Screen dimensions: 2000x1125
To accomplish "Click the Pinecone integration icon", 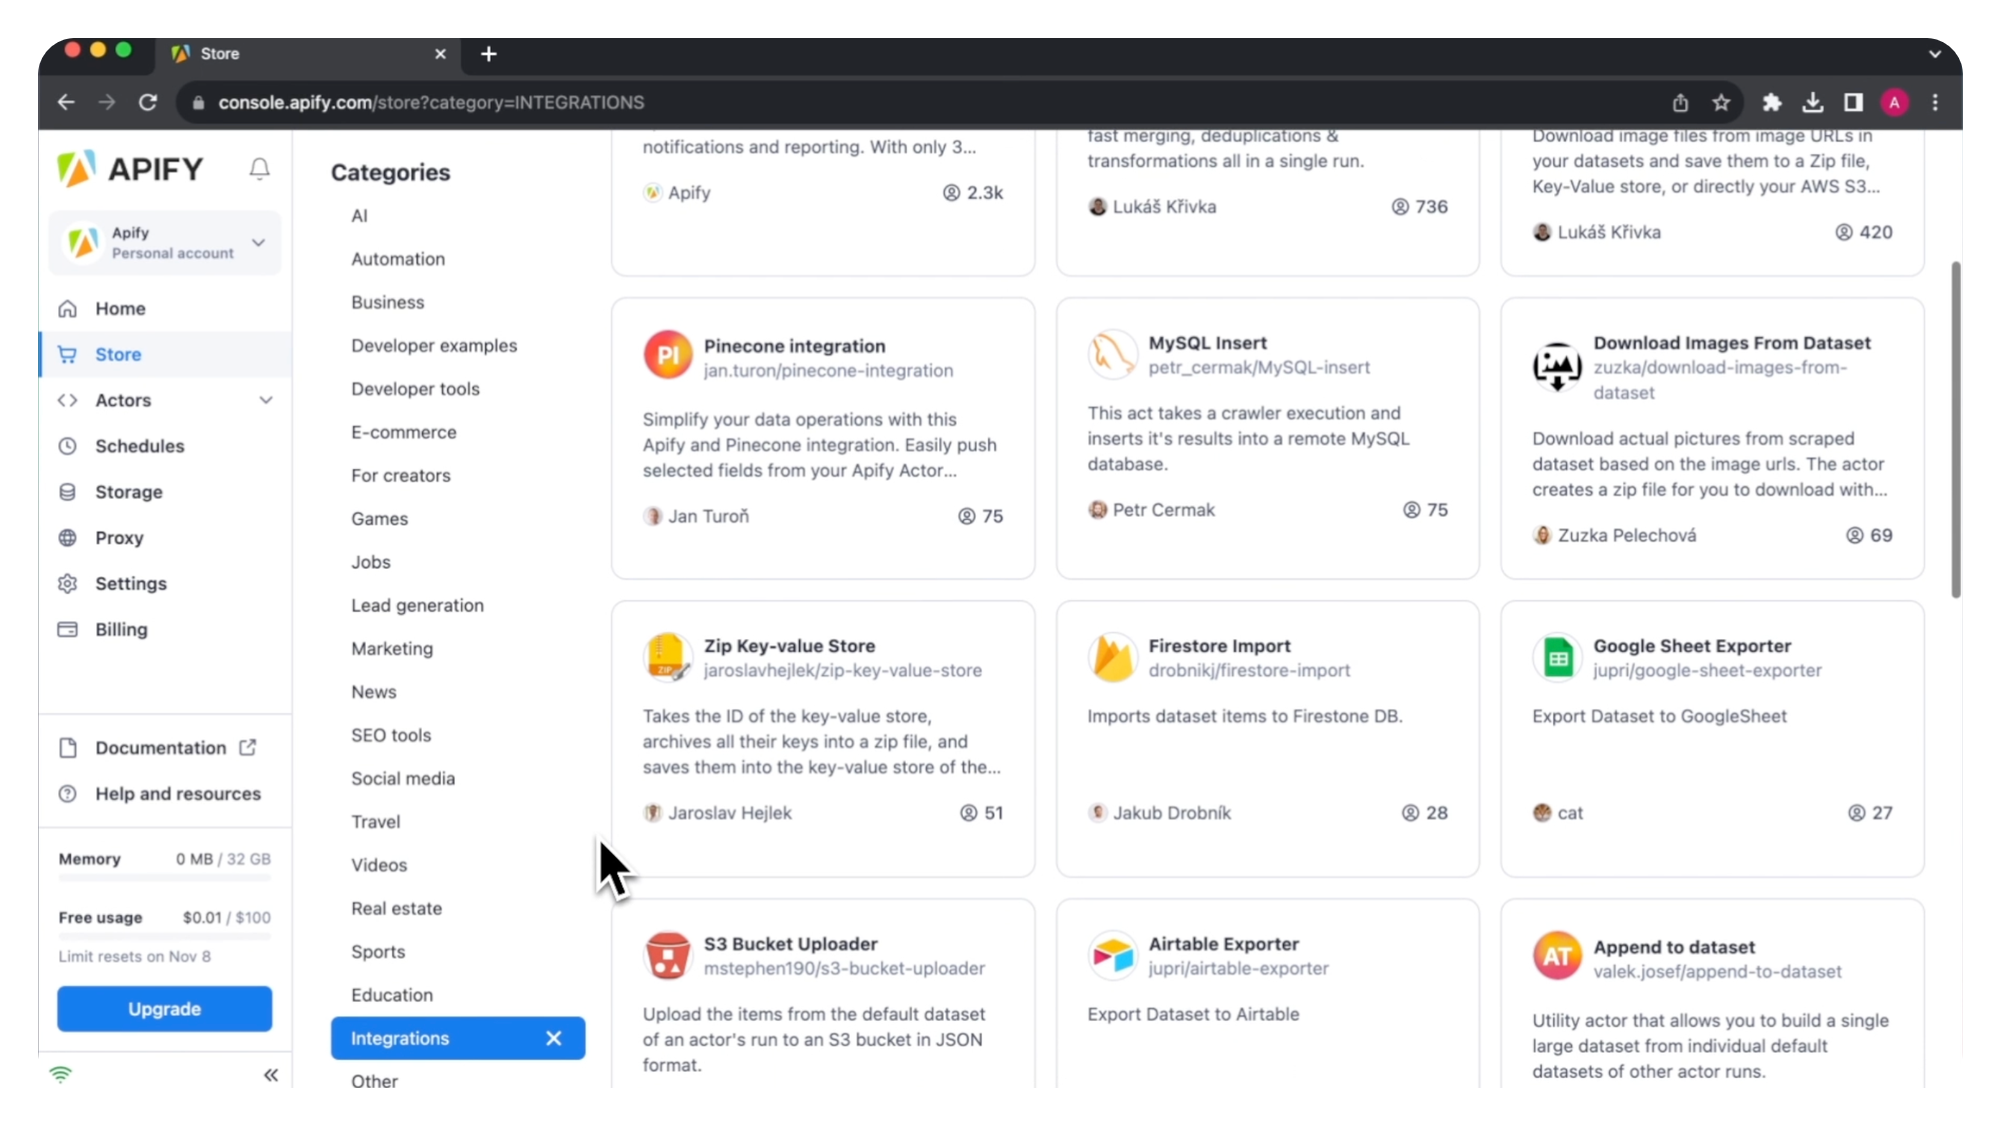I will [666, 354].
